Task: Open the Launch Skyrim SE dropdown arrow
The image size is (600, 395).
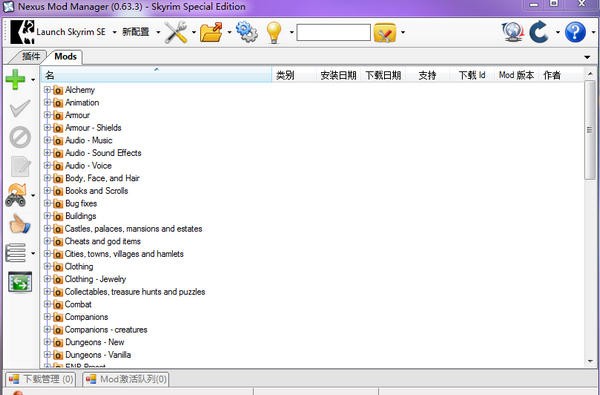Action: tap(114, 33)
